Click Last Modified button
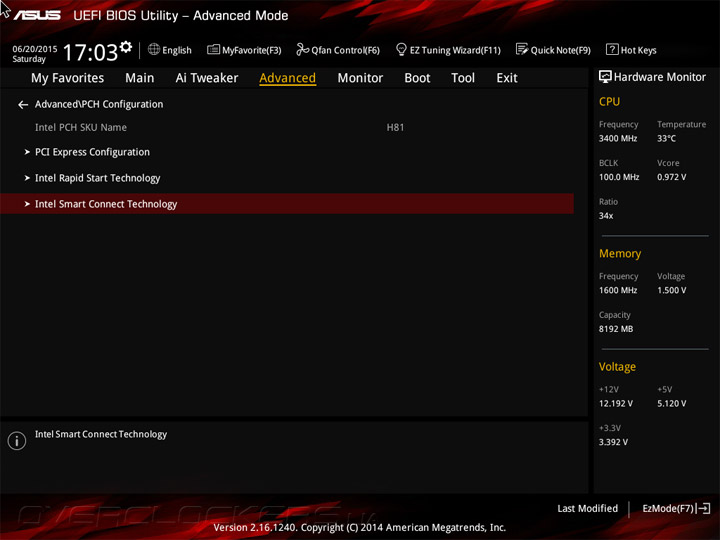This screenshot has height=540, width=720. pyautogui.click(x=587, y=508)
